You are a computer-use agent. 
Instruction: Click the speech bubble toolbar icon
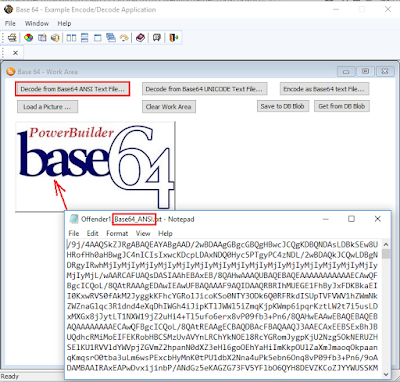[x=157, y=38]
